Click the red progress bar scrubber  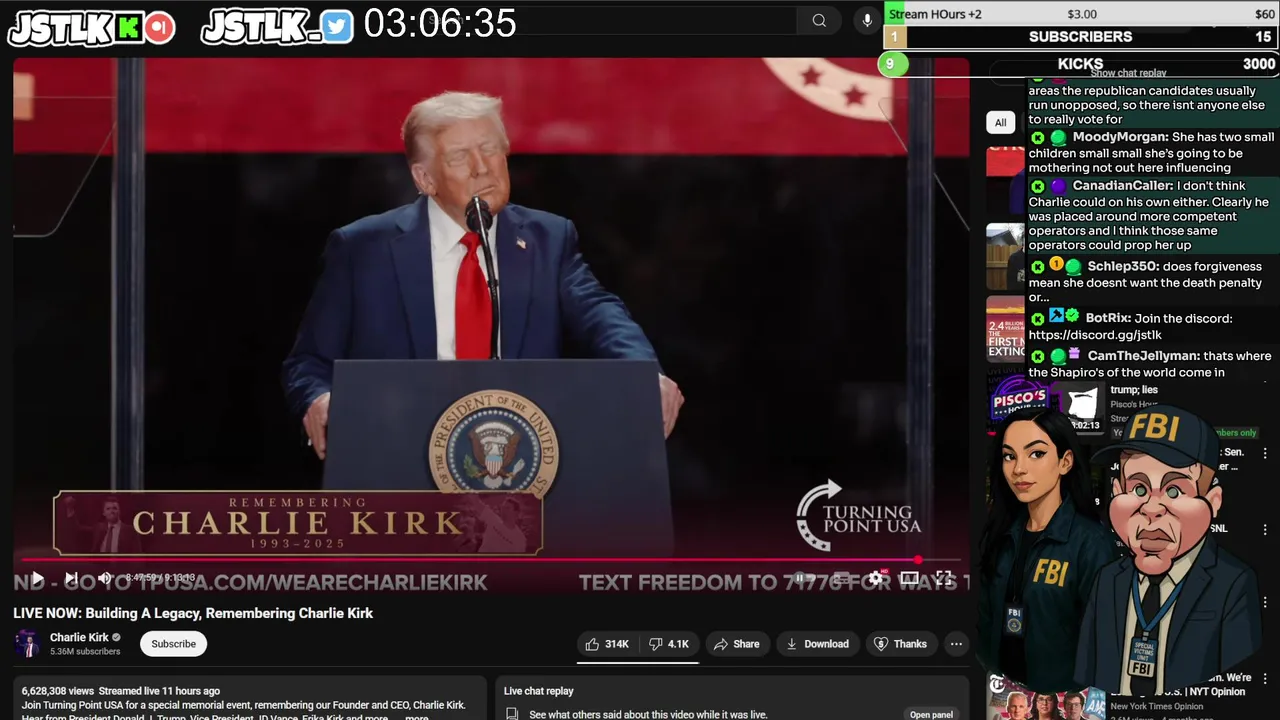pos(917,560)
